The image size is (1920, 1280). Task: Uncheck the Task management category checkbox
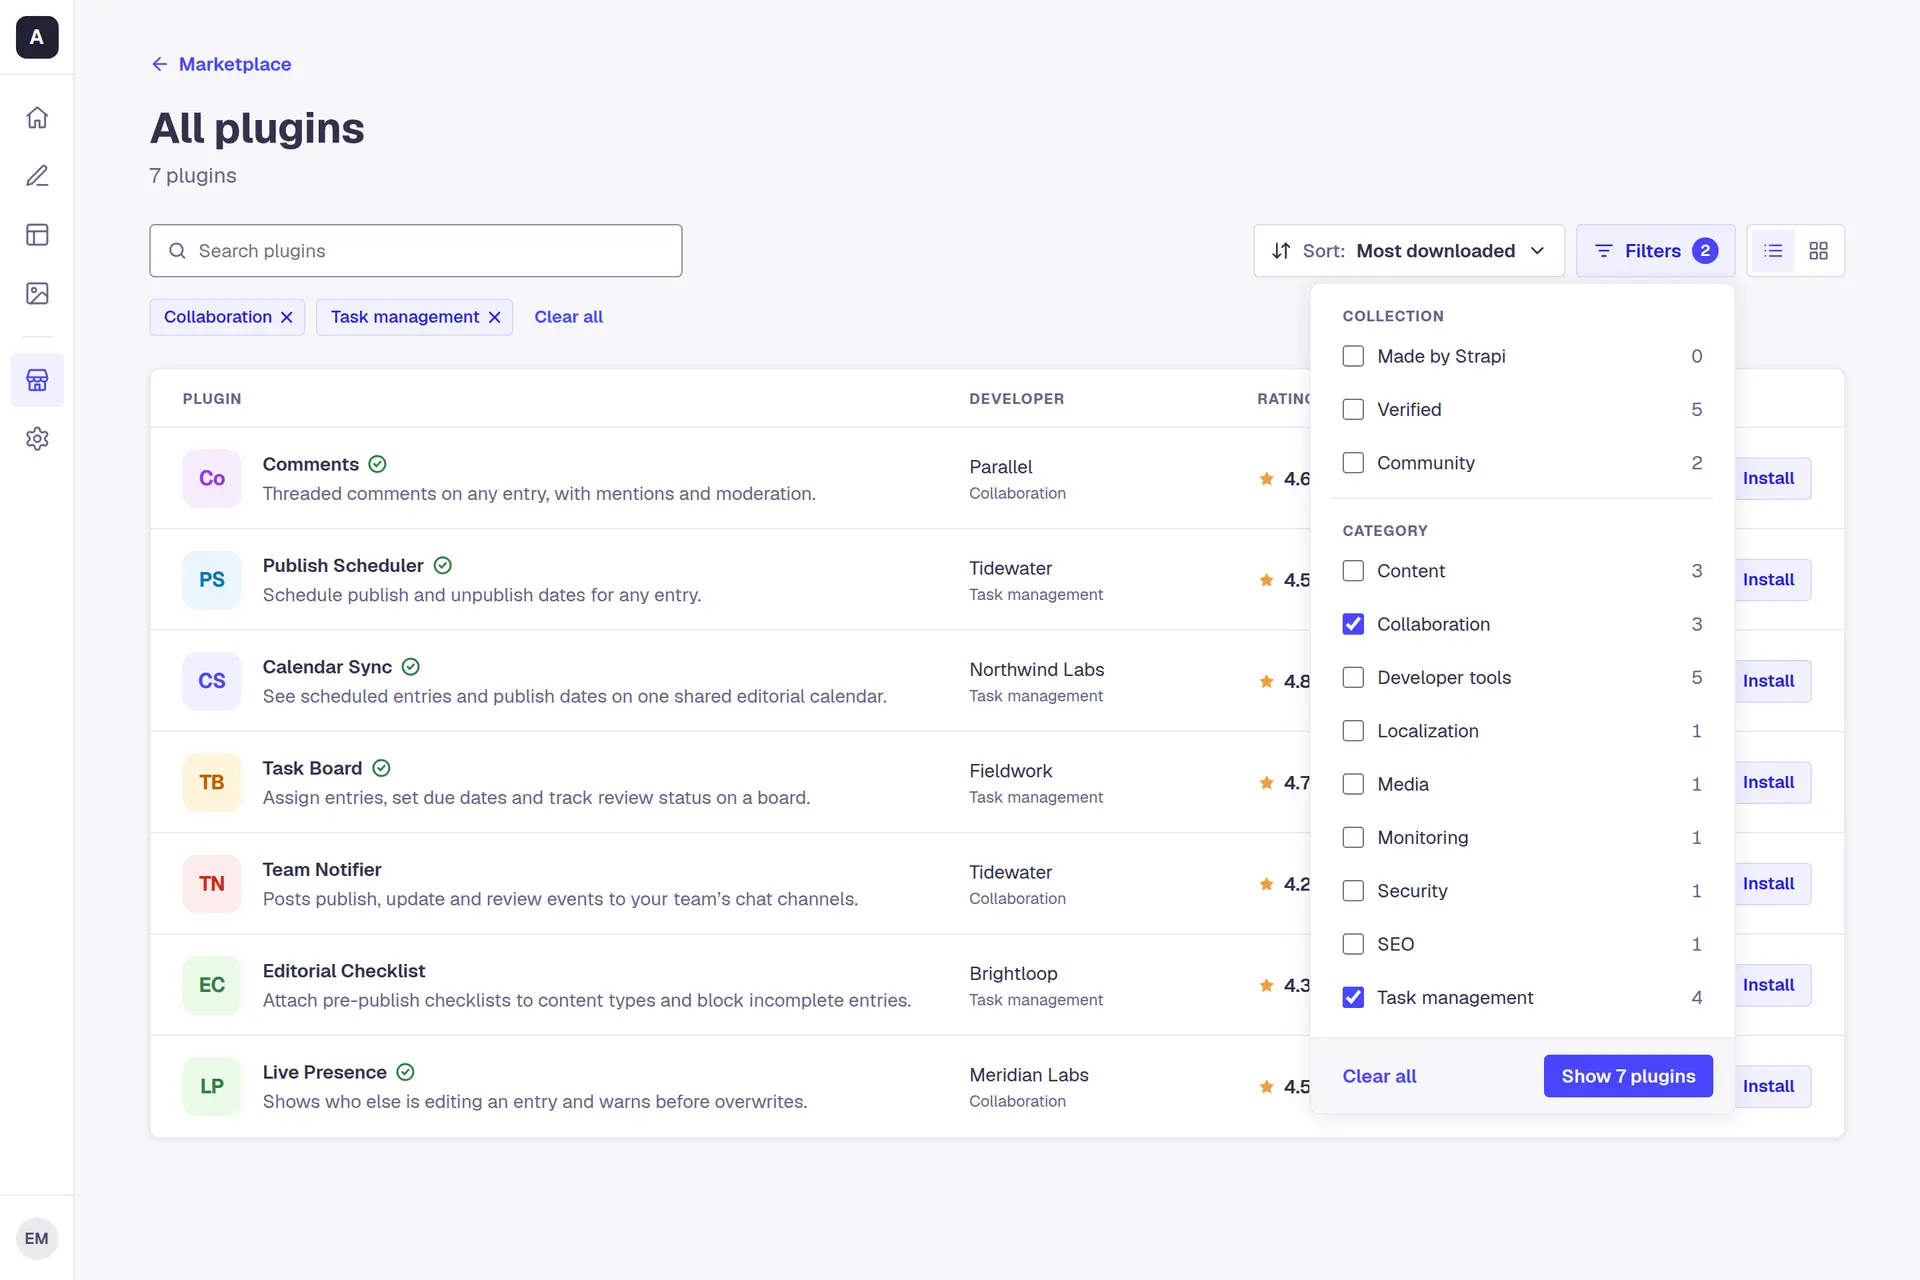(1353, 998)
